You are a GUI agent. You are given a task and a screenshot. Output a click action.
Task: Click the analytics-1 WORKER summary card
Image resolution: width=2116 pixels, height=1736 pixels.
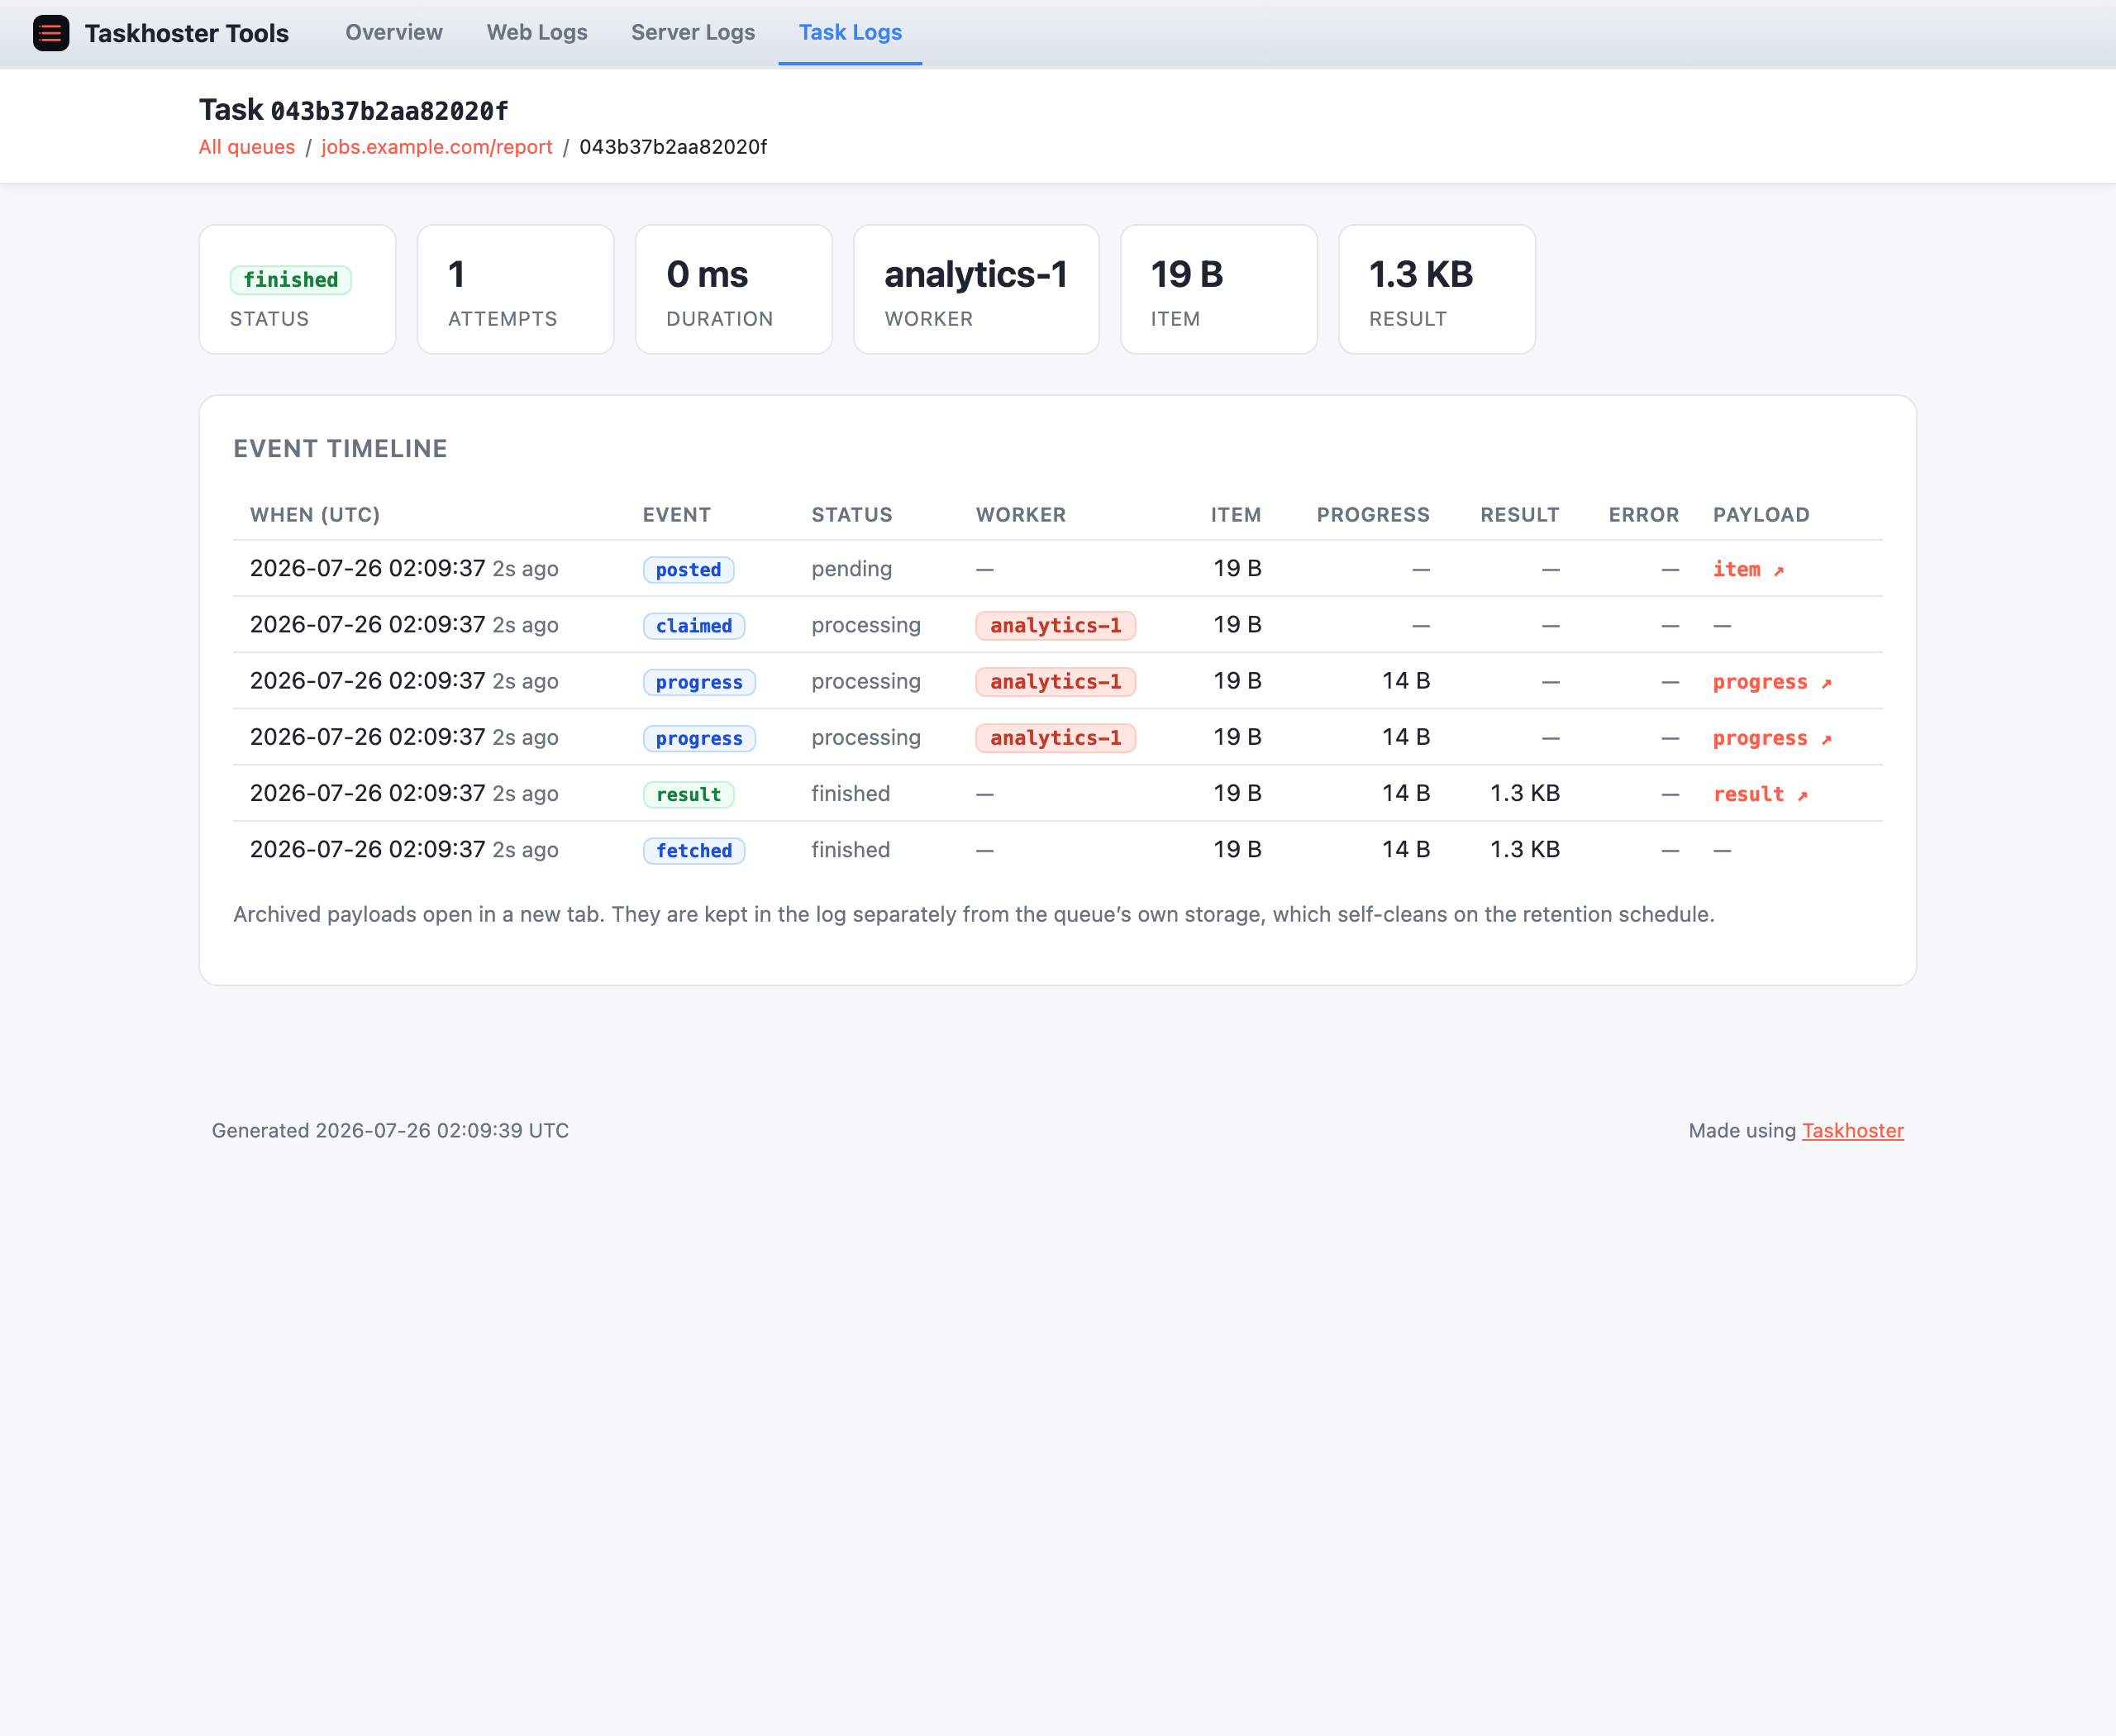(976, 289)
